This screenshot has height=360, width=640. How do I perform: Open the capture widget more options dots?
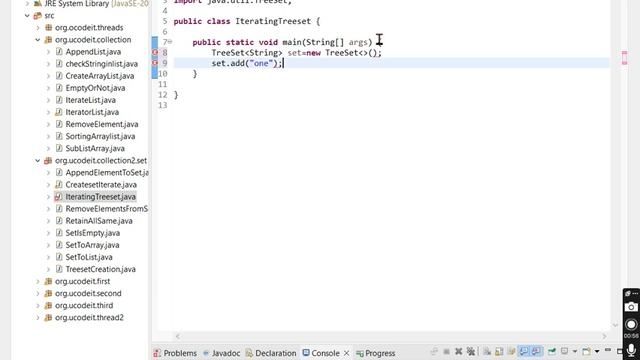pos(635,293)
